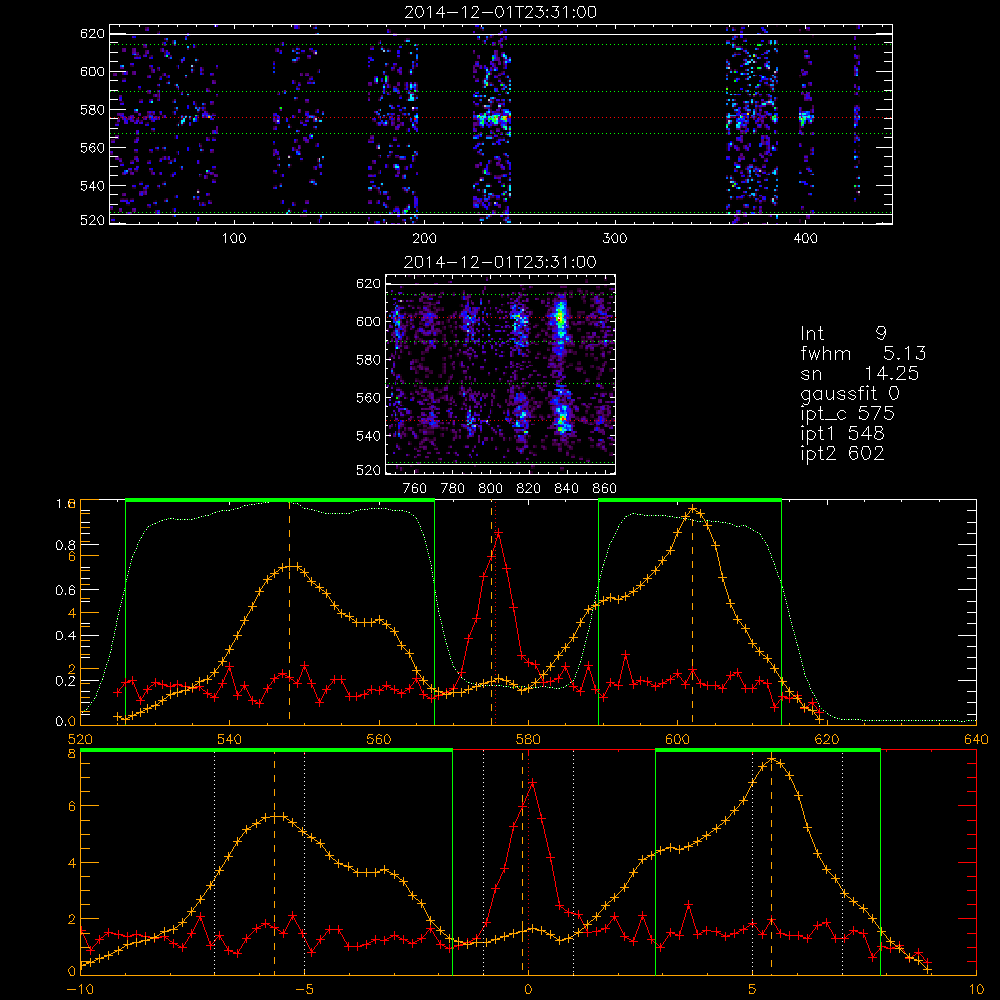Click x-axis label 860 on middle image
The height and width of the screenshot is (1000, 1000).
click(605, 489)
